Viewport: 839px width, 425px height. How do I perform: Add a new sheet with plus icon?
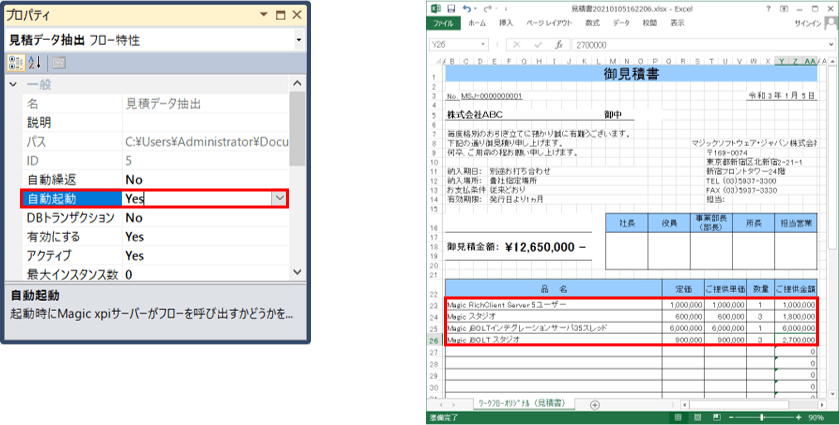596,404
